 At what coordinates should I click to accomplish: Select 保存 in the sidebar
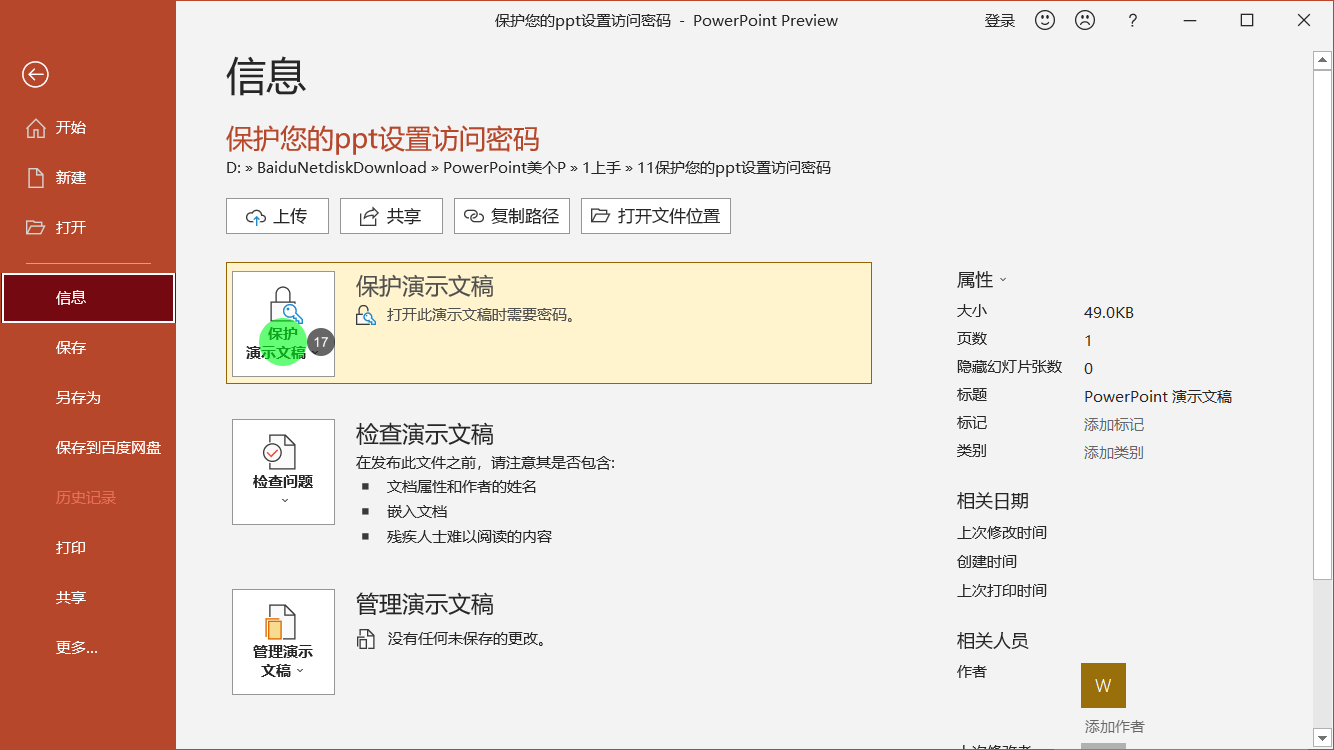[88, 348]
